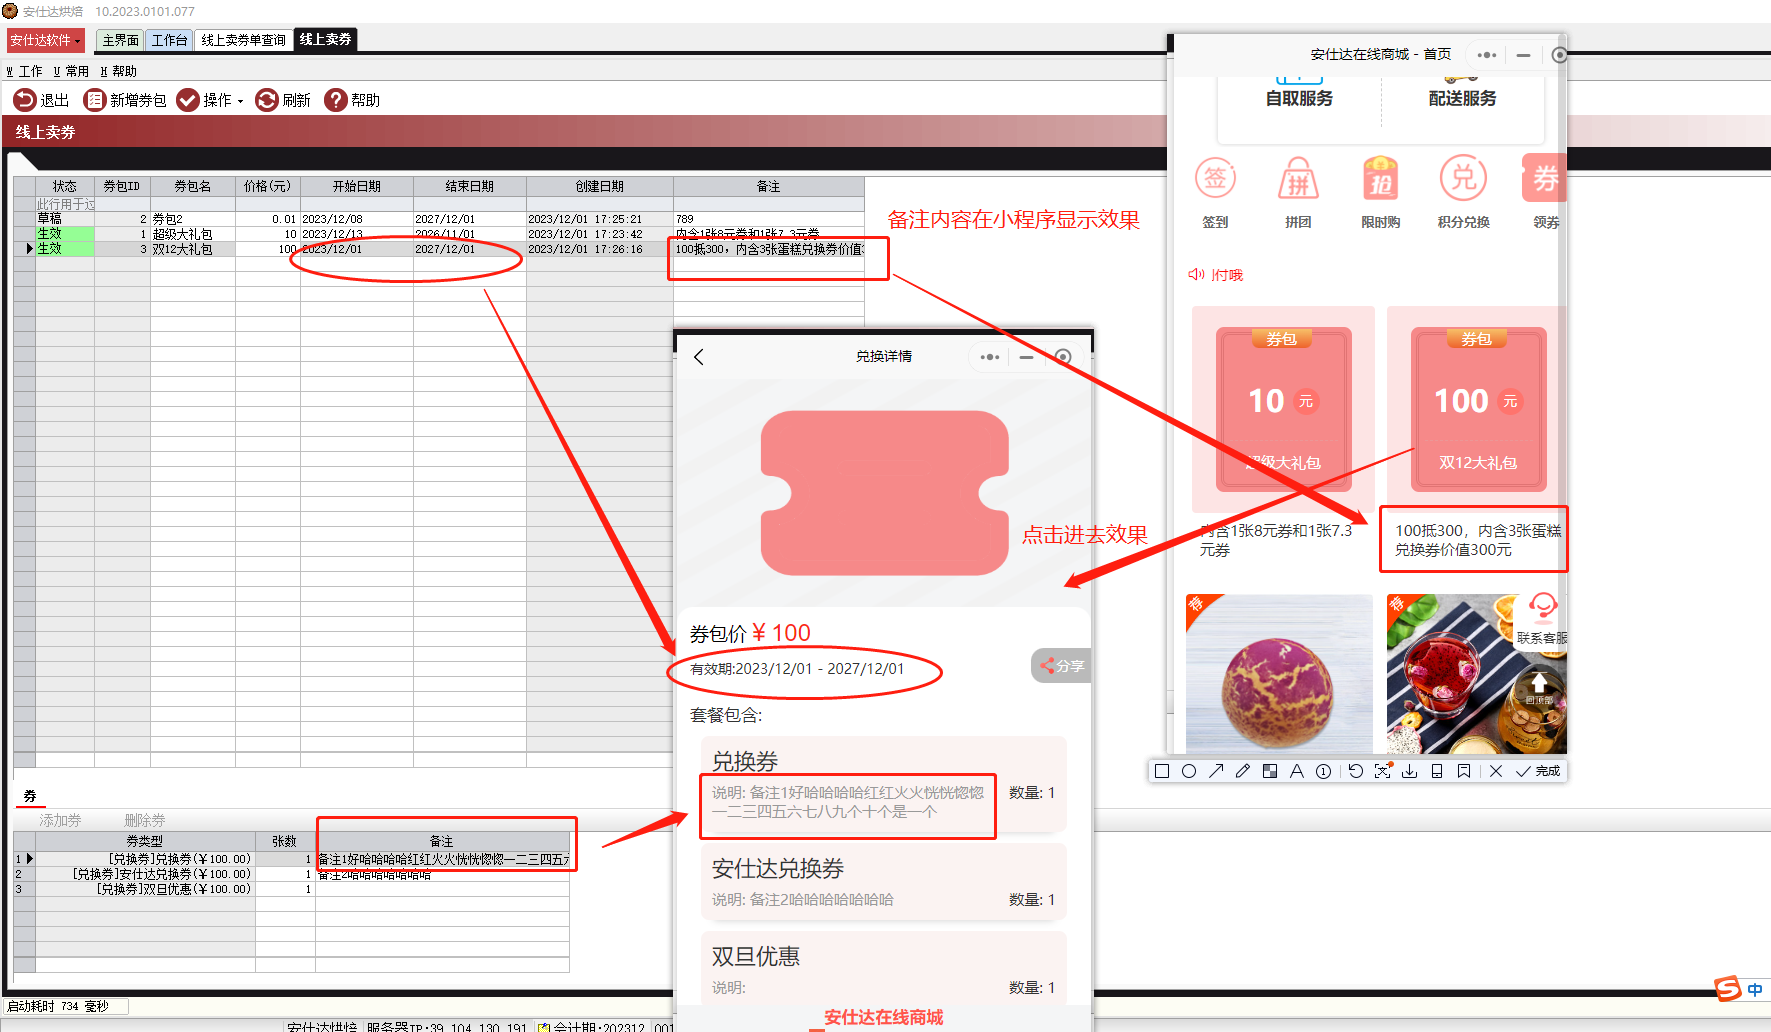Open the 100元 双12大礼包 coupon card
Viewport: 1771px width, 1032px height.
[x=1478, y=409]
